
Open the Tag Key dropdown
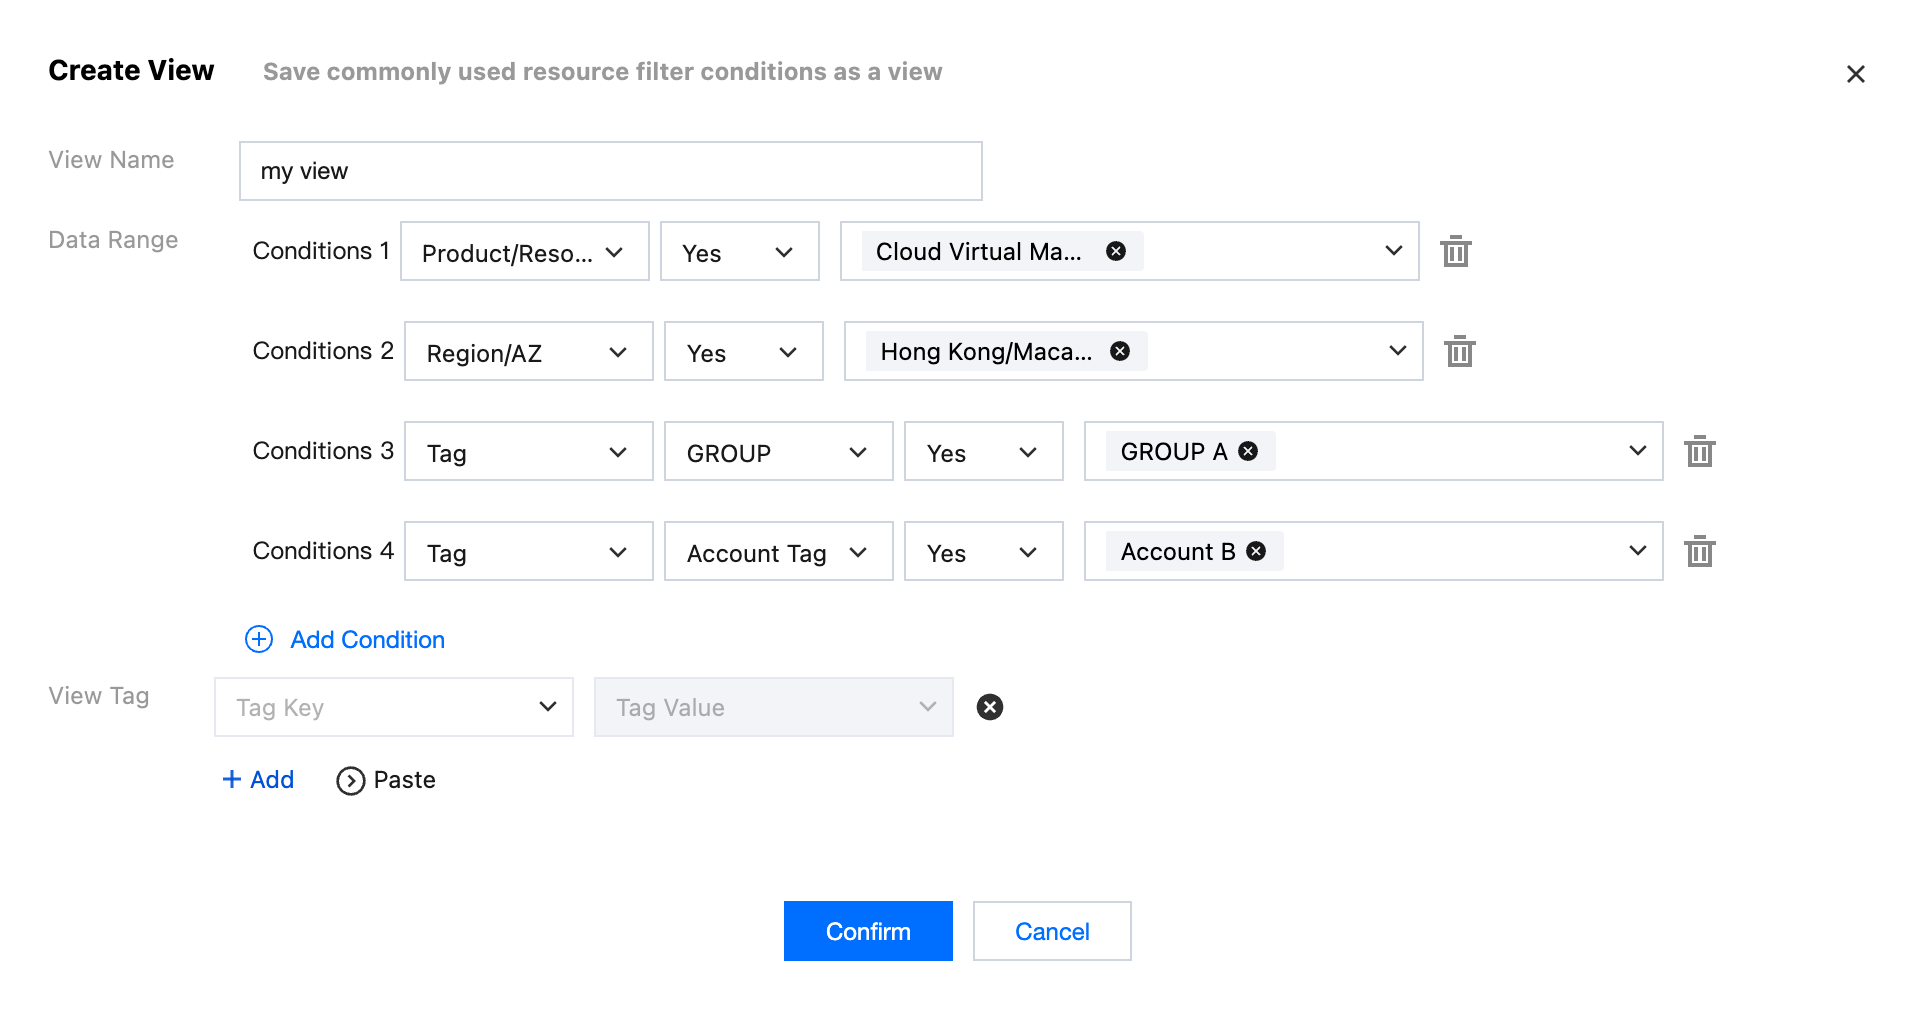click(x=394, y=707)
